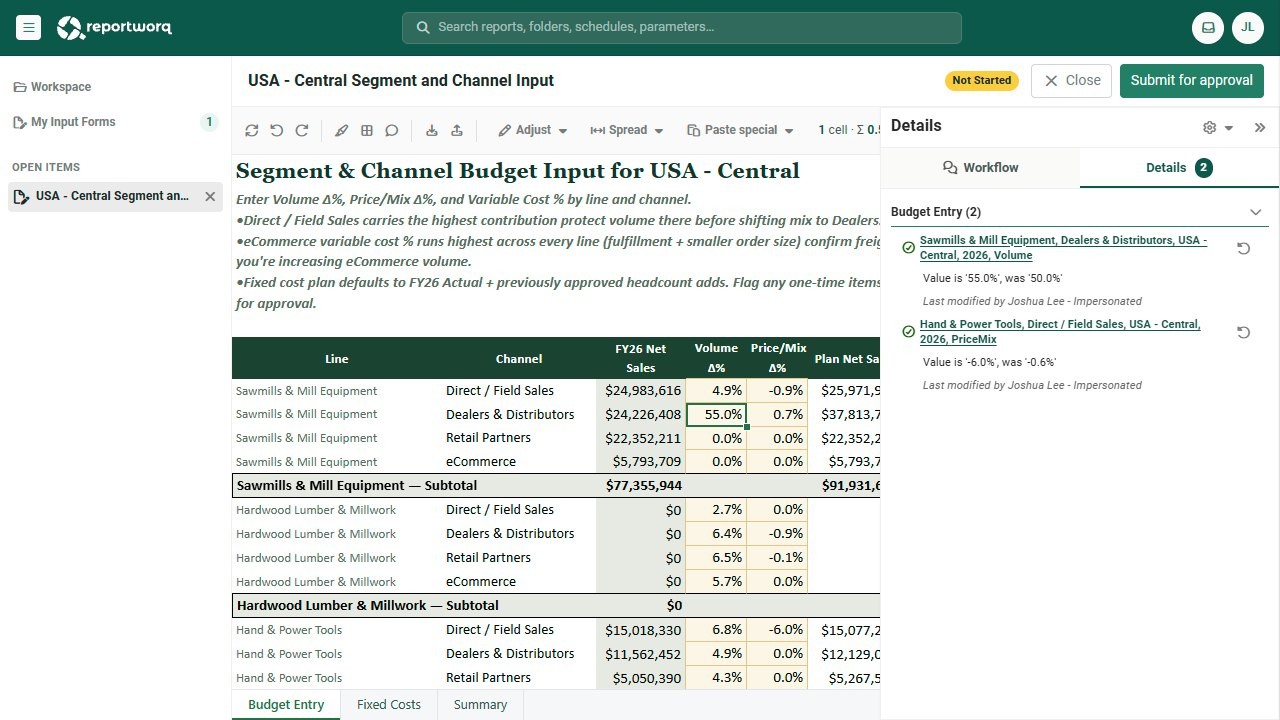
Task: Collapse the Budget Entry (2) section
Action: coord(1256,212)
